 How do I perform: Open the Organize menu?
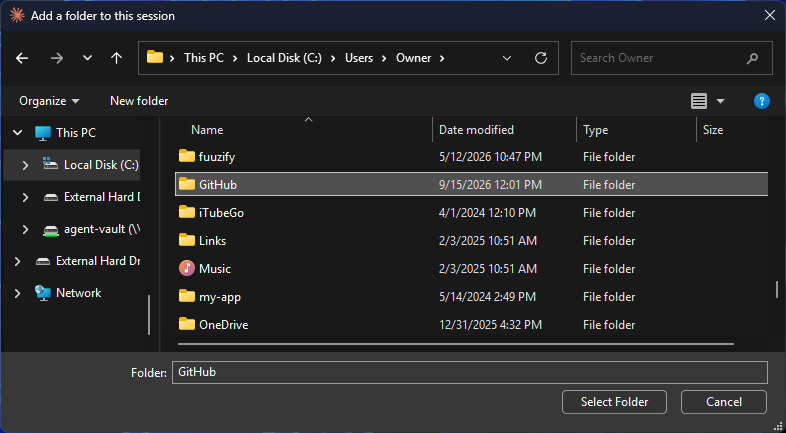49,101
